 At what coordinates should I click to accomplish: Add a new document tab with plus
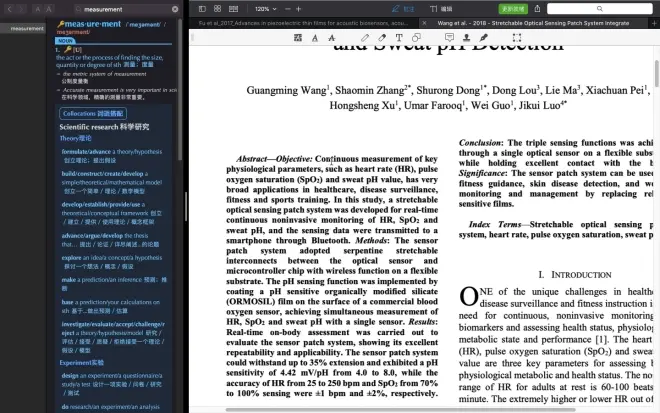655,24
